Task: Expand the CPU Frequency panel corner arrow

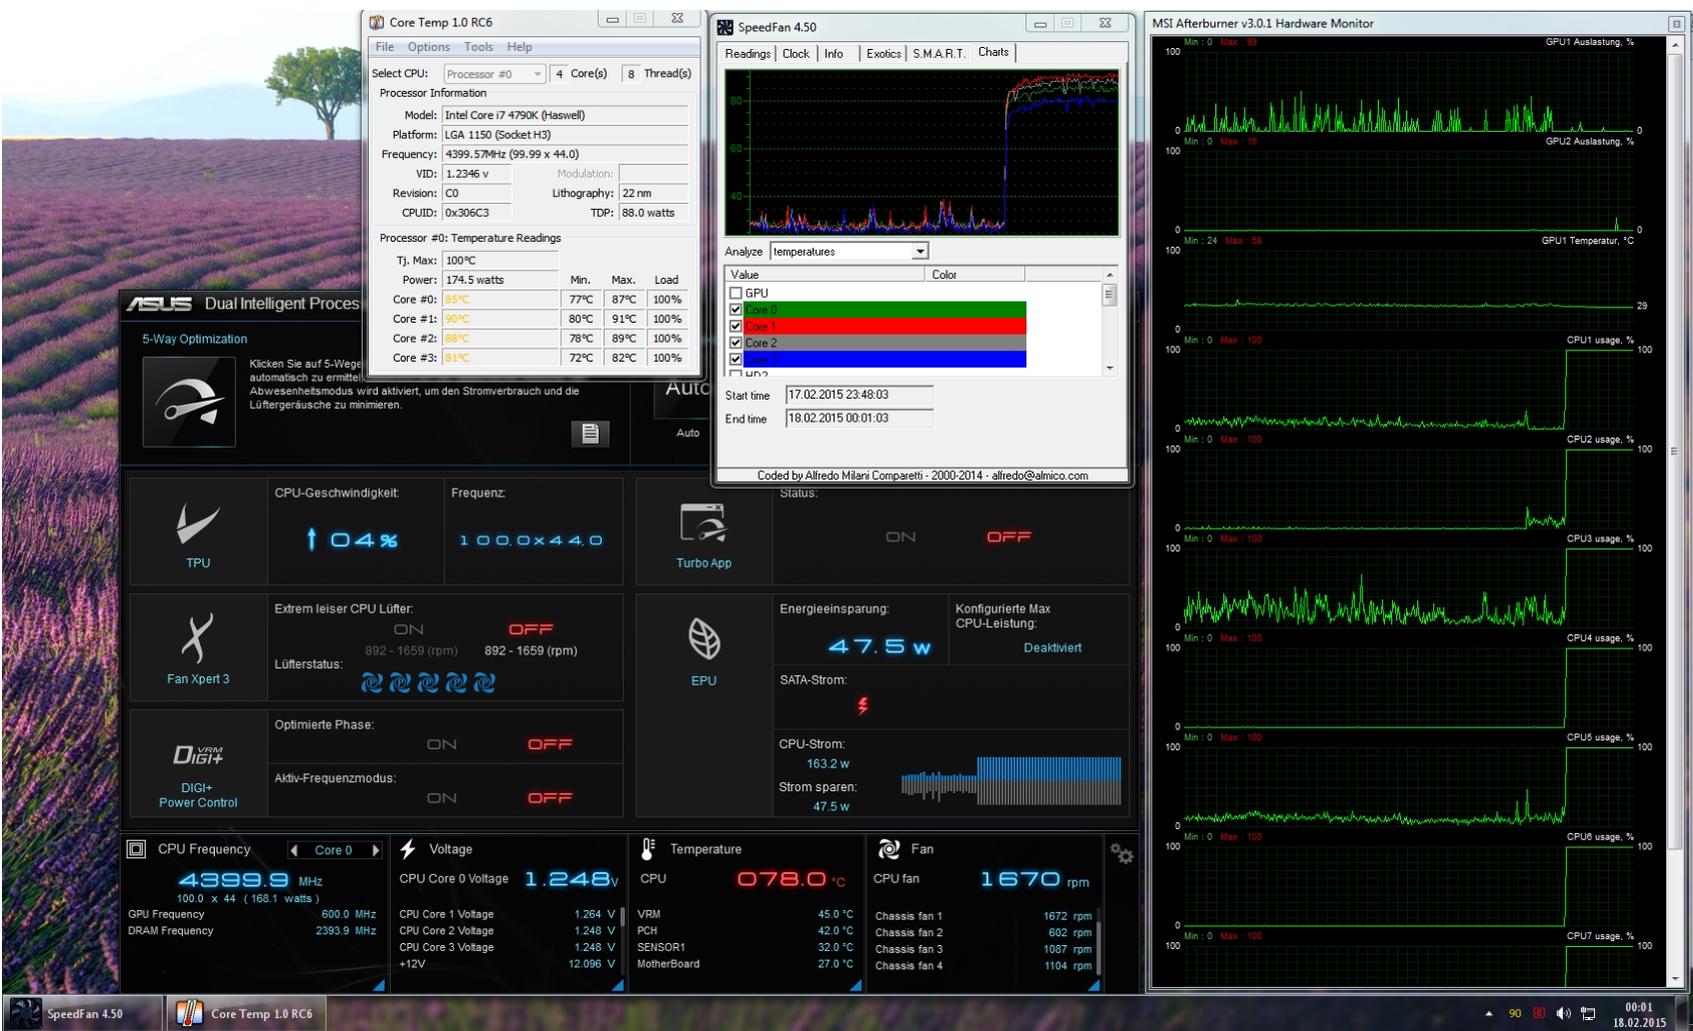Action: click(378, 985)
